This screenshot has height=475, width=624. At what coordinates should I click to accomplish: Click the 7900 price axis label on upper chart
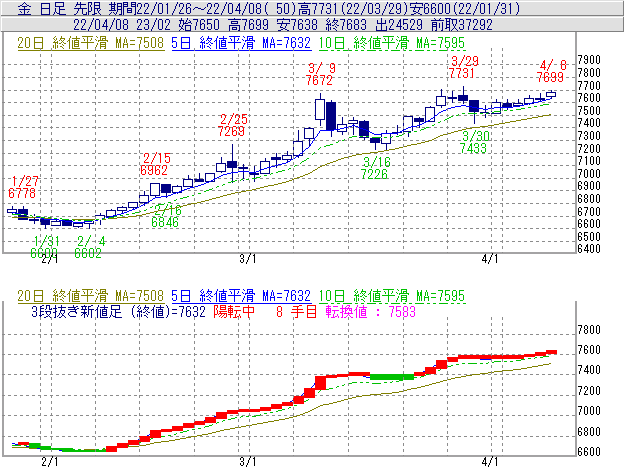pyautogui.click(x=589, y=60)
